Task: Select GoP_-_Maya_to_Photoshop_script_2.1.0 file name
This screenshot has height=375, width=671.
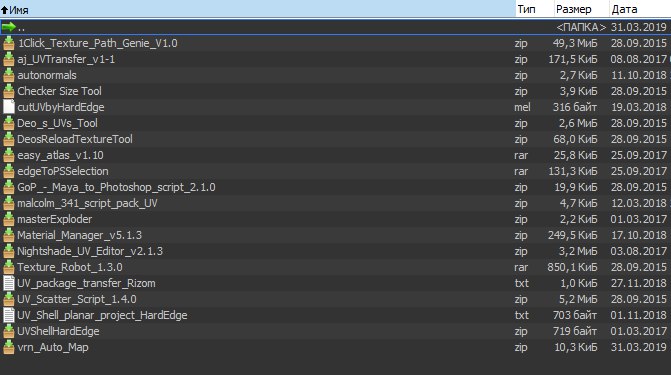Action: click(116, 187)
